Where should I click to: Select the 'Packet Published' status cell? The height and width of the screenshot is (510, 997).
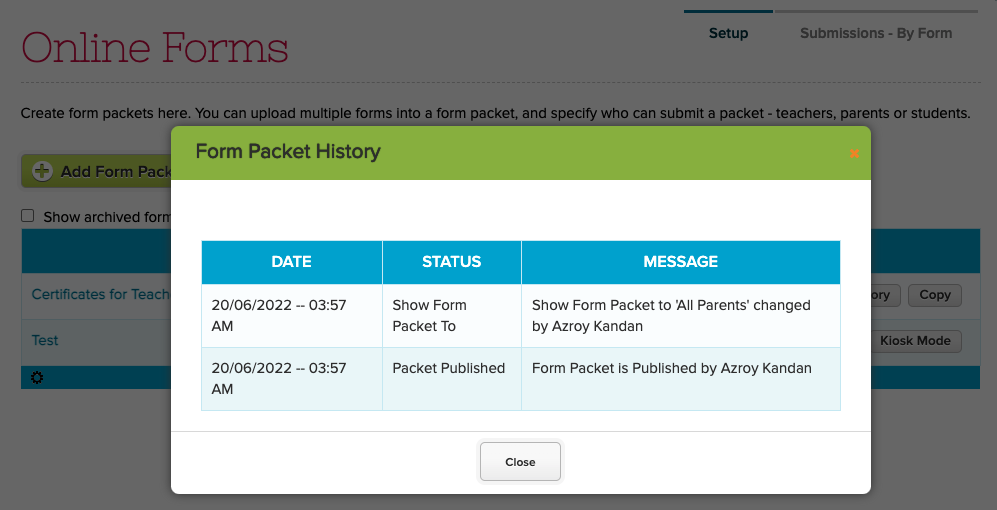(449, 368)
